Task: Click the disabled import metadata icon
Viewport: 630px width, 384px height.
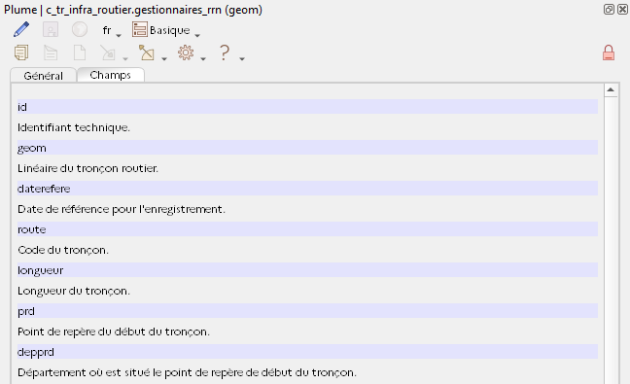Action: tap(108, 53)
